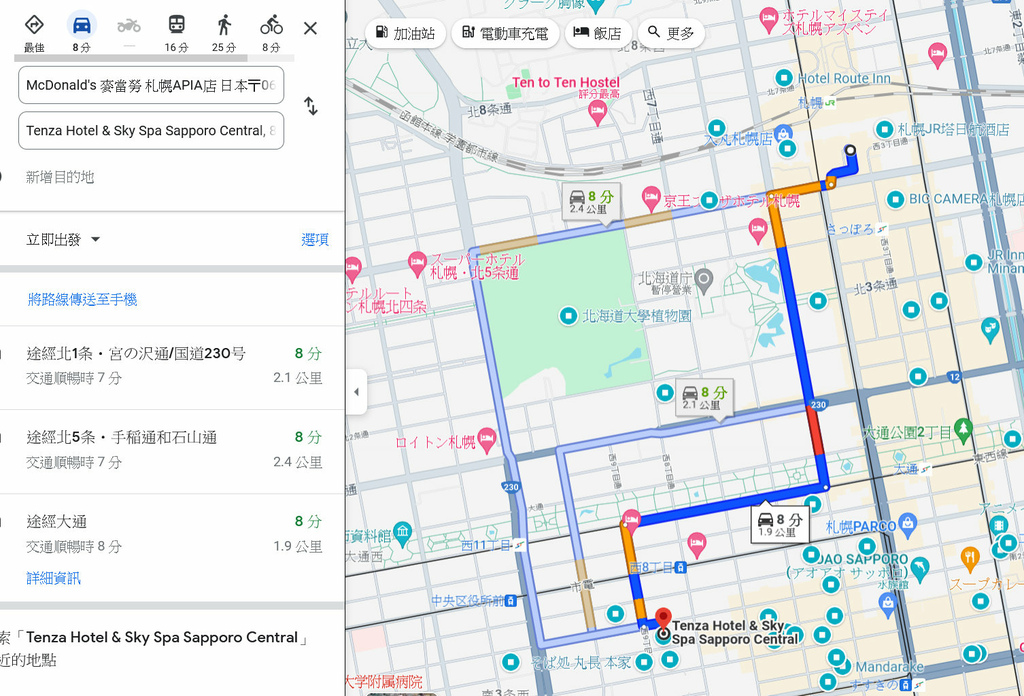This screenshot has width=1024, height=696.
Task: Select public transit travel mode
Action: pyautogui.click(x=176, y=25)
